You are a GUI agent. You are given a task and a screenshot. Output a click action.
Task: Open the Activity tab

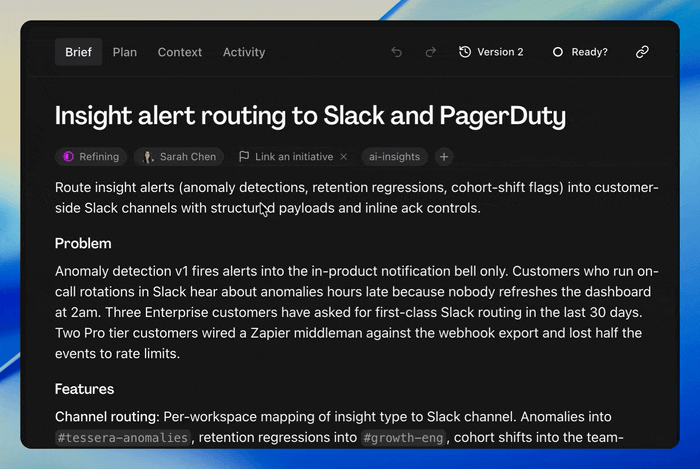pyautogui.click(x=244, y=52)
